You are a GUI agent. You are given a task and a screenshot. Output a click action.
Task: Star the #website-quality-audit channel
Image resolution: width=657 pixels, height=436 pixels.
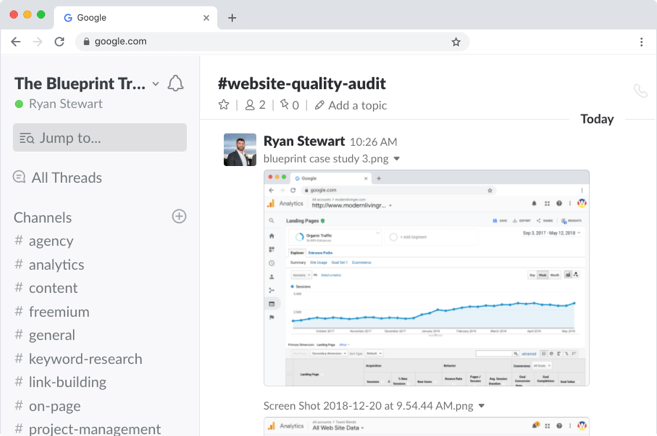pos(224,105)
